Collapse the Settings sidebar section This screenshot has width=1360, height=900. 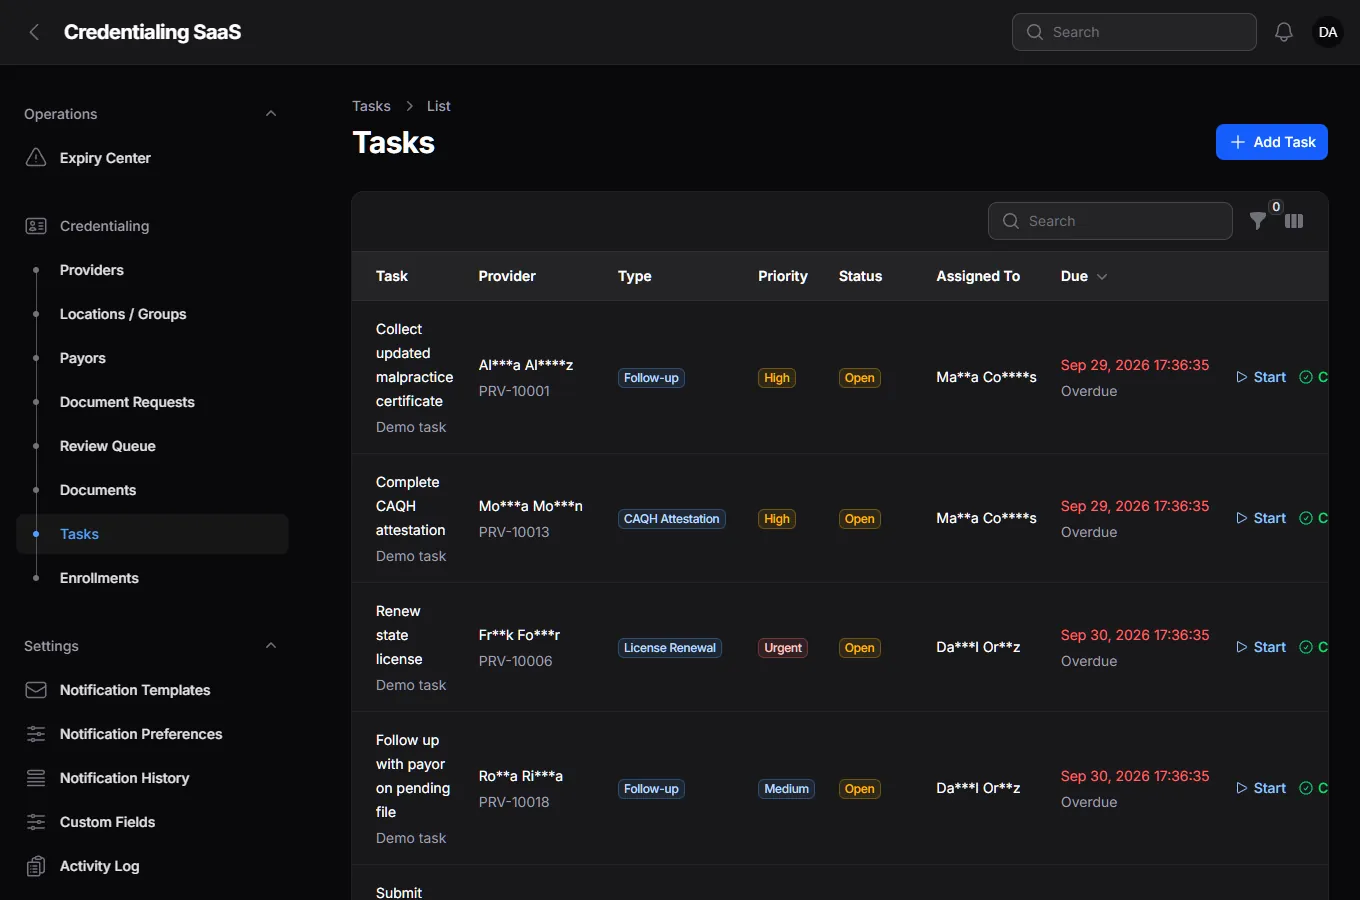pos(271,646)
